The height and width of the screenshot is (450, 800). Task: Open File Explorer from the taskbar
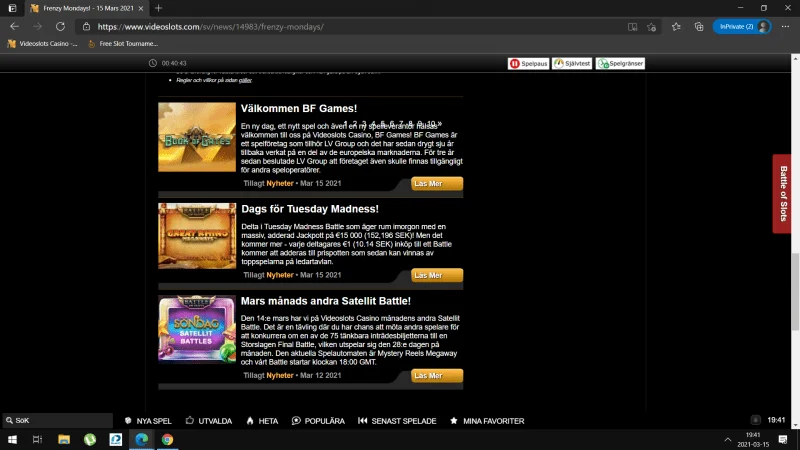[64, 439]
